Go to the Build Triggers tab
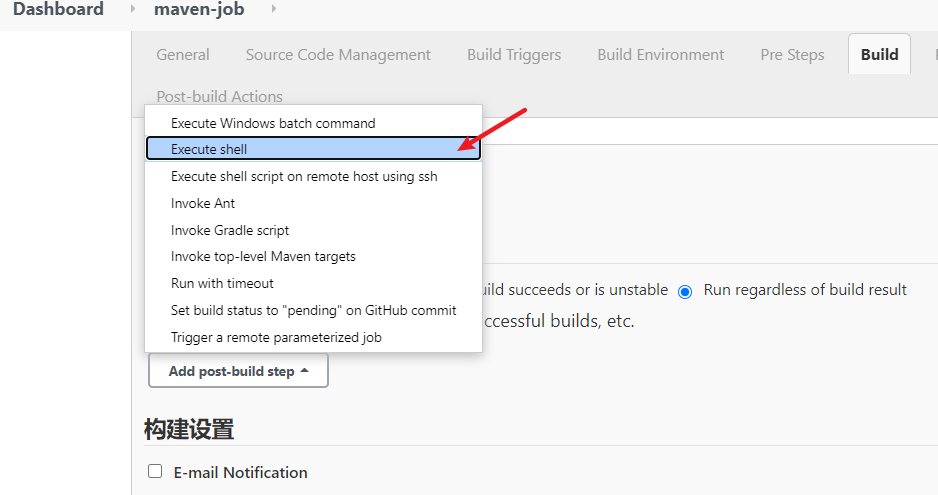The image size is (938, 495). coord(514,54)
